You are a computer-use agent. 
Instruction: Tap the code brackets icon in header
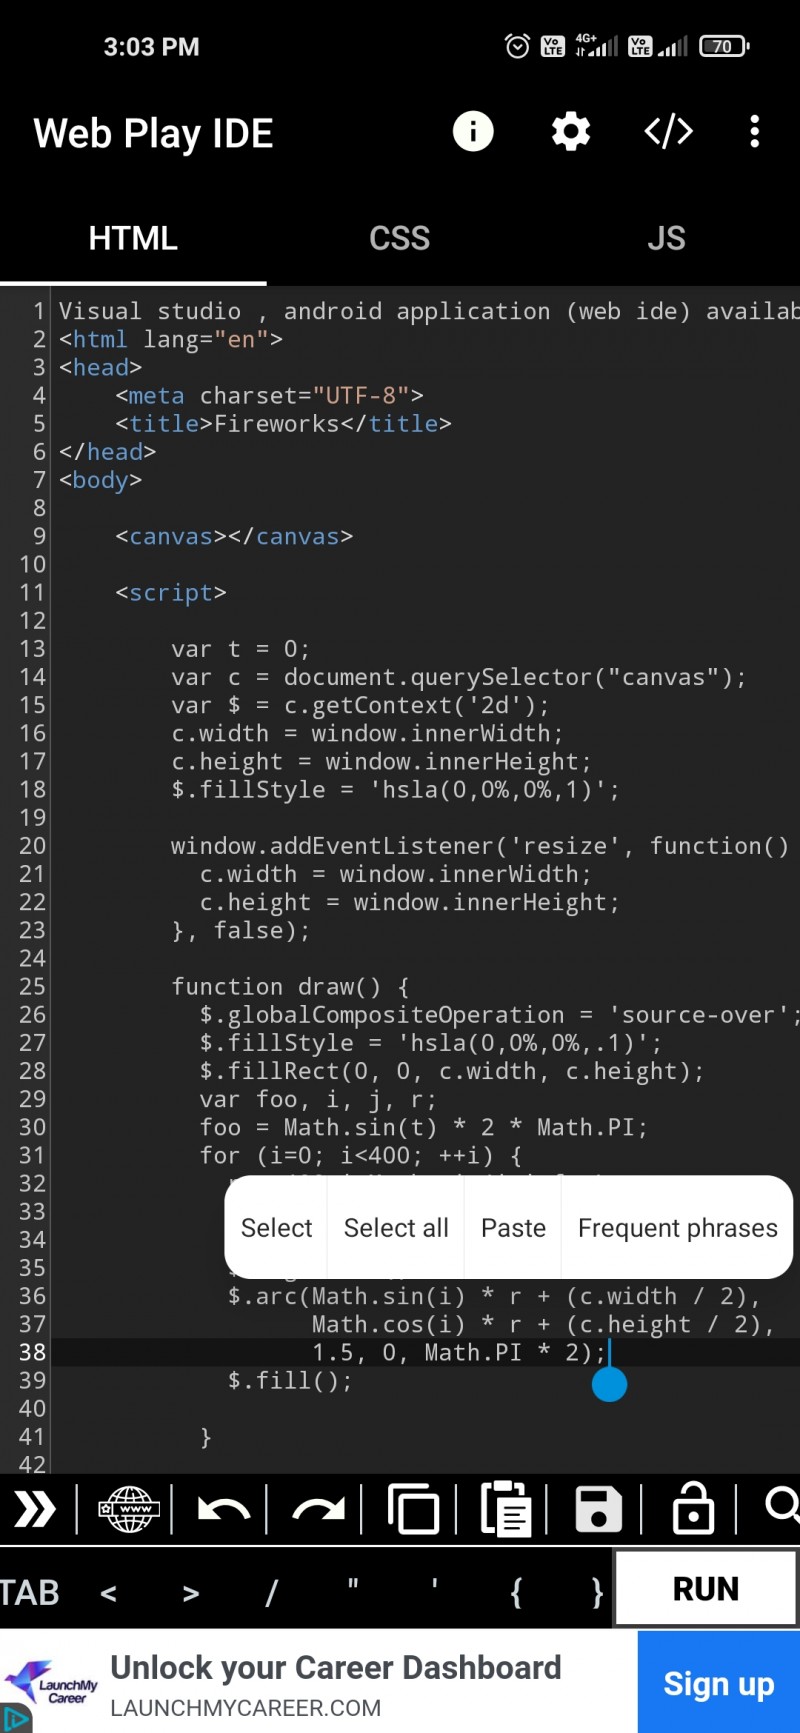coord(668,131)
